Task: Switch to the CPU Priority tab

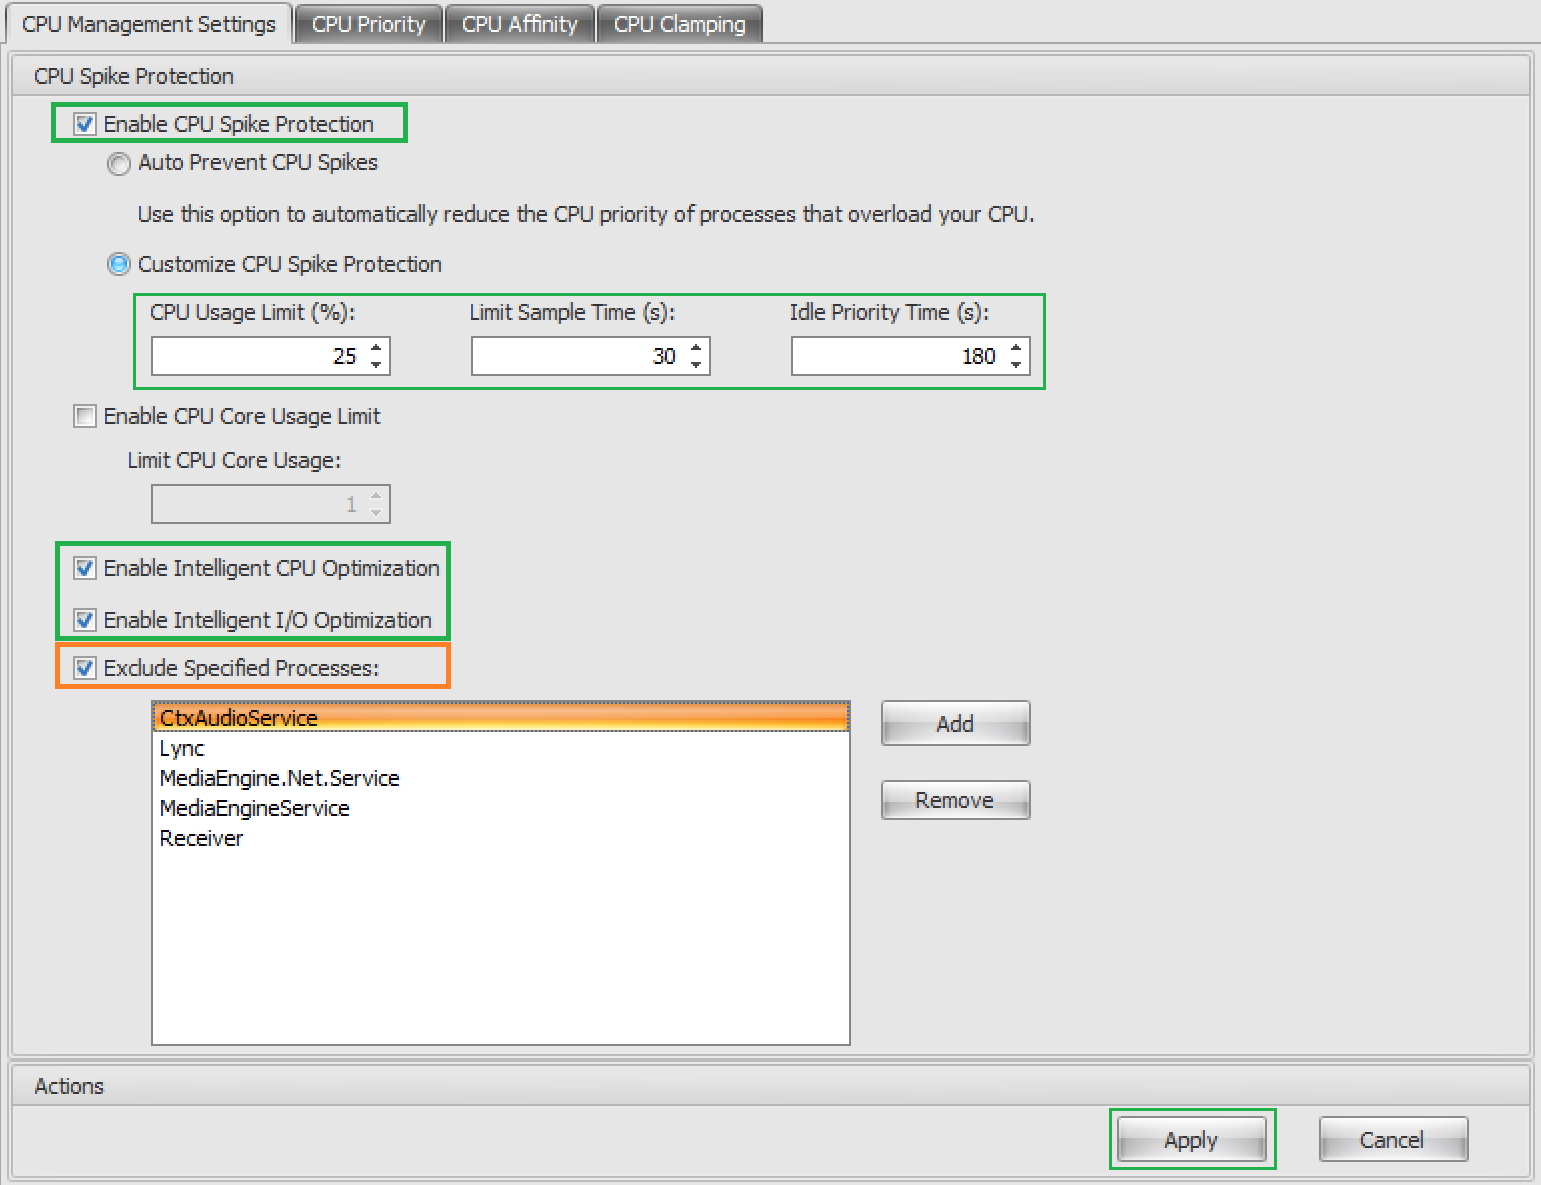Action: pos(368,24)
